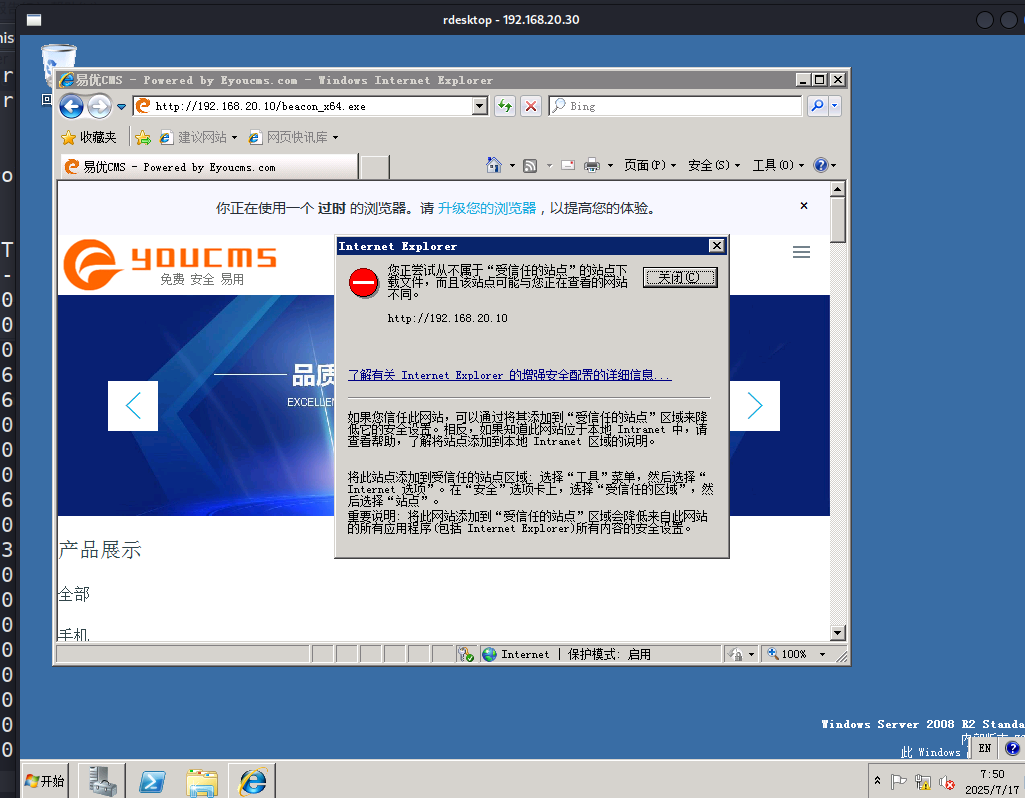The height and width of the screenshot is (798, 1025).
Task: Open the 建议网站 favorites link
Action: click(198, 137)
